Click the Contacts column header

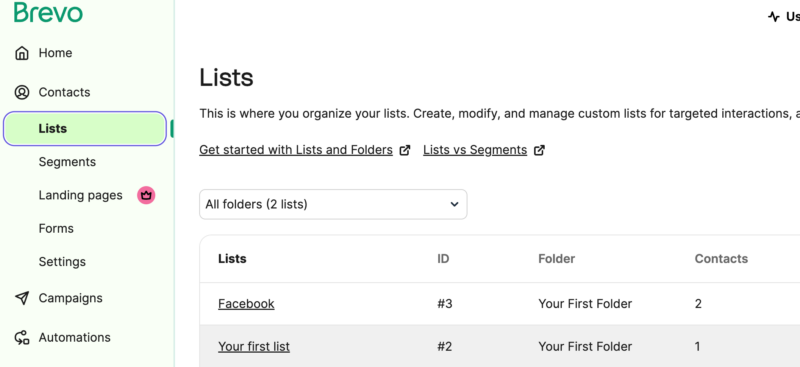(721, 259)
